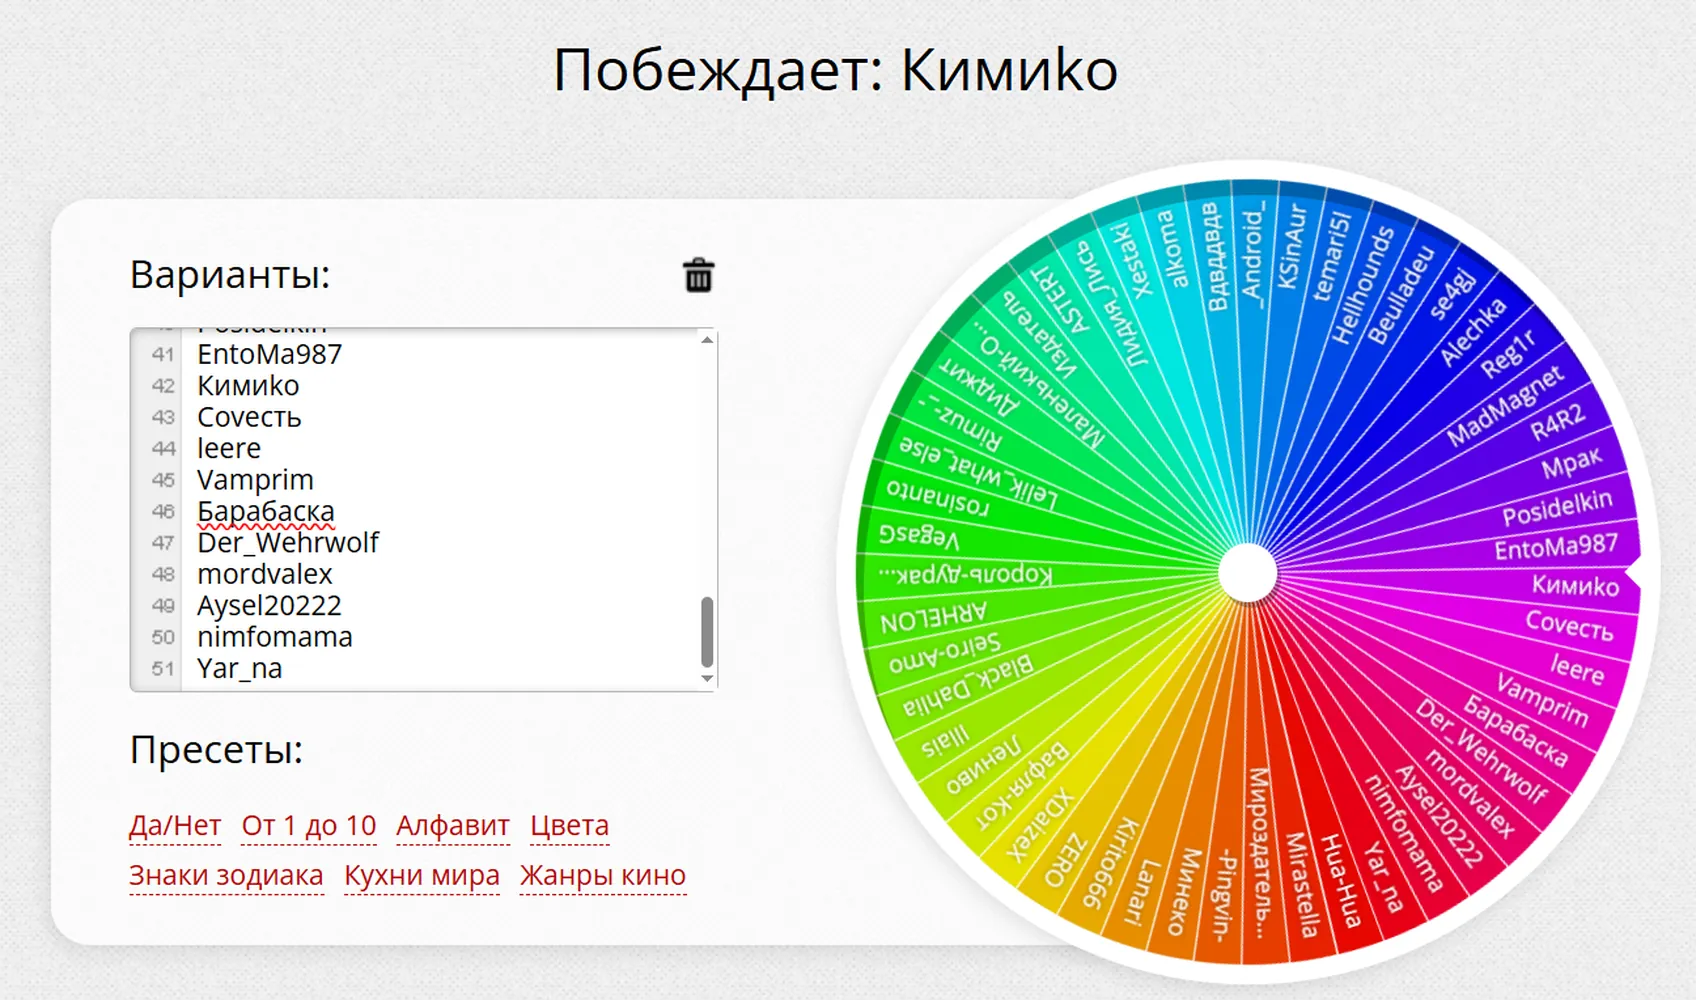This screenshot has width=1696, height=1000.
Task: Click the Beulladeu segment on the wheel
Action: point(1400,294)
